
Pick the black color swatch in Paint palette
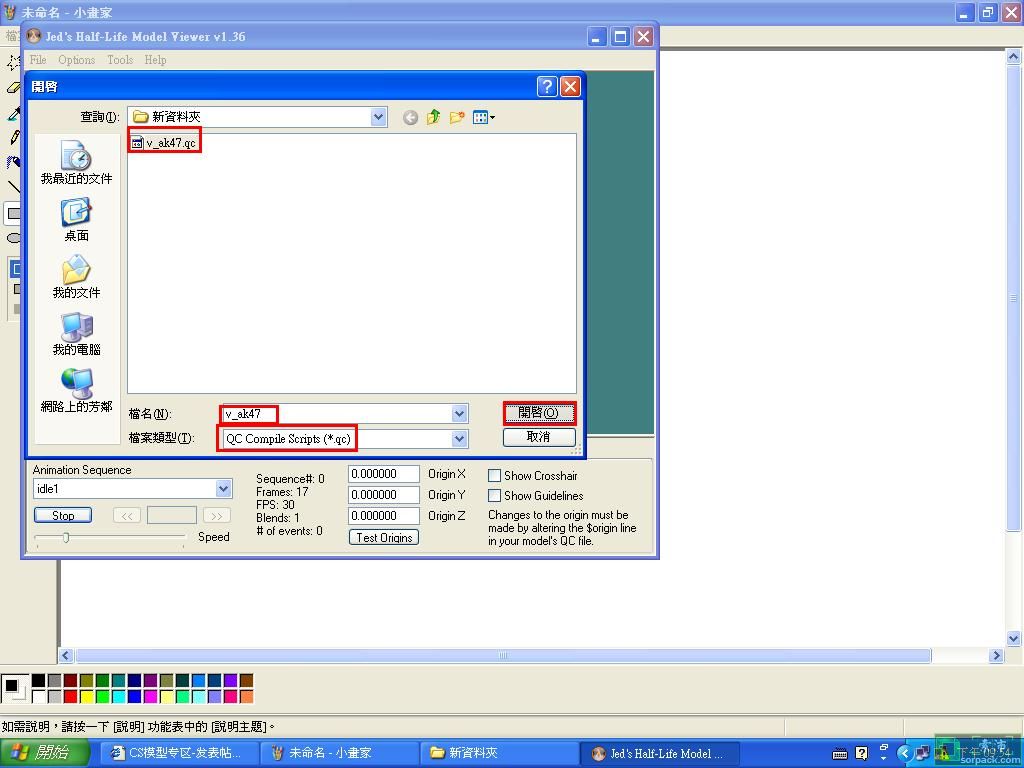click(39, 680)
